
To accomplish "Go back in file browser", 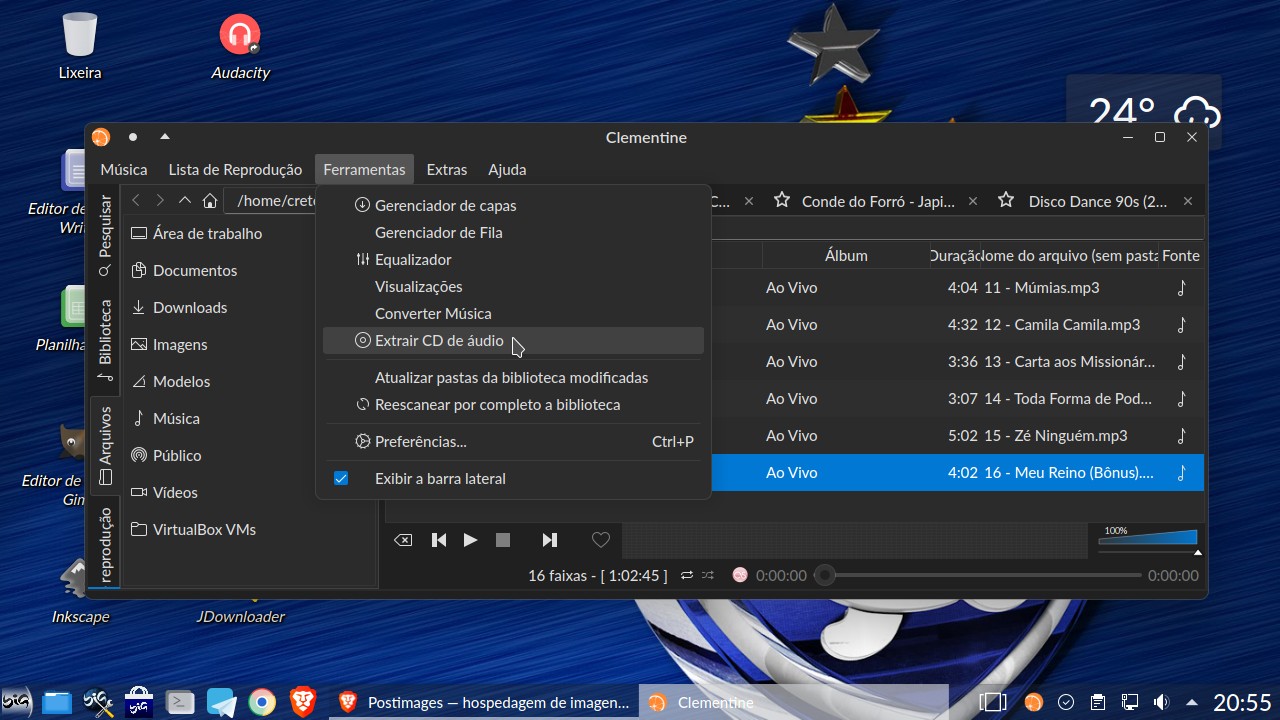I will [136, 201].
